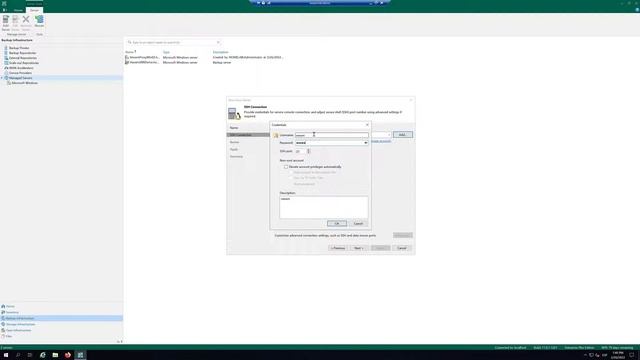Click the Files view icon
Screen dimensions: 640x360
pyautogui.click(x=3, y=336)
